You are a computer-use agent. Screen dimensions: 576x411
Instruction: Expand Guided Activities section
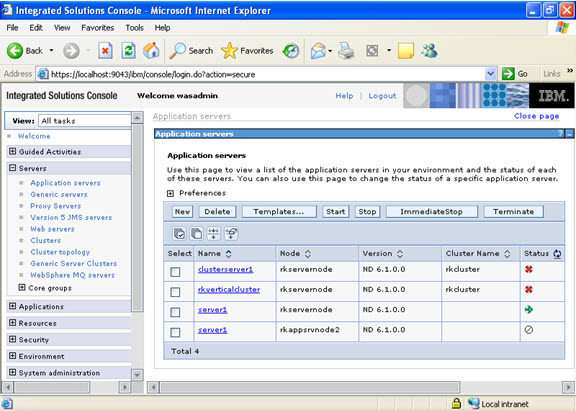click(x=13, y=151)
